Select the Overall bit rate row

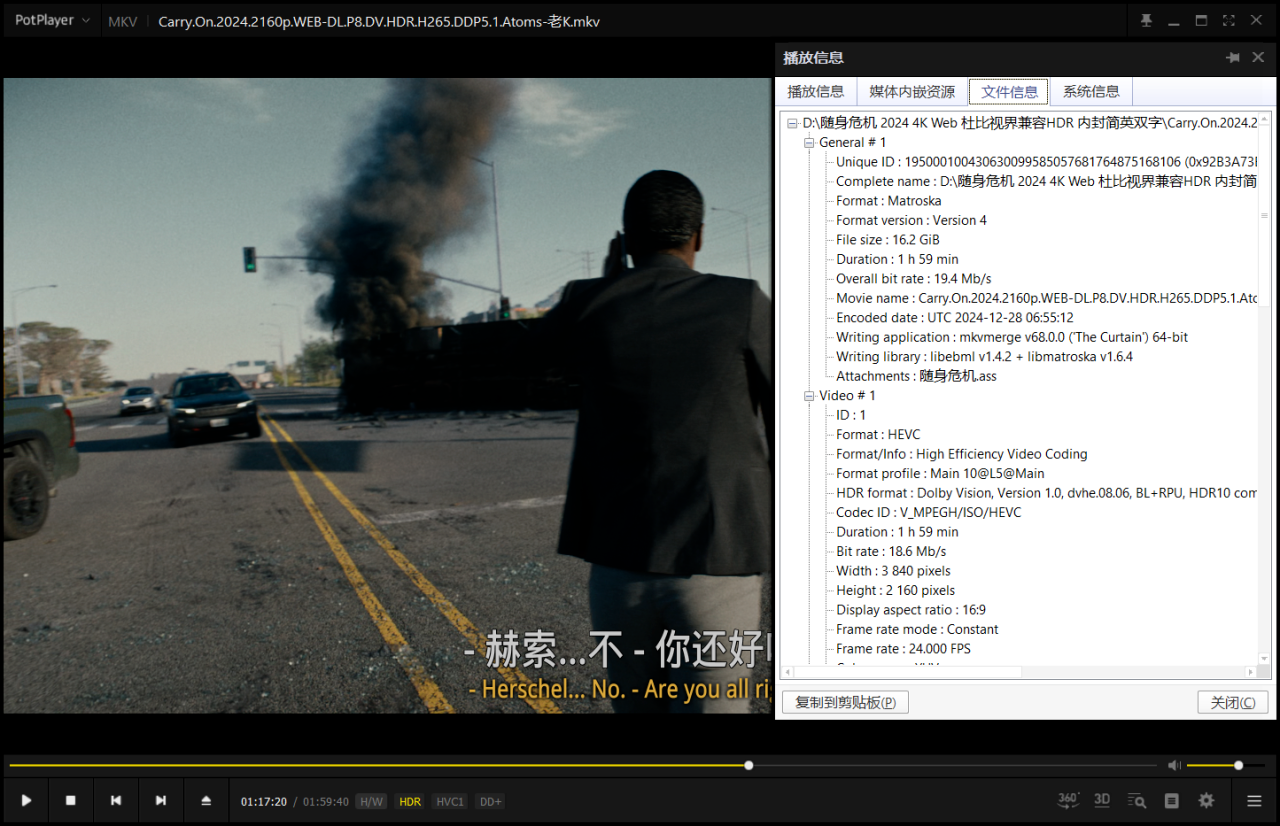pyautogui.click(x=914, y=279)
